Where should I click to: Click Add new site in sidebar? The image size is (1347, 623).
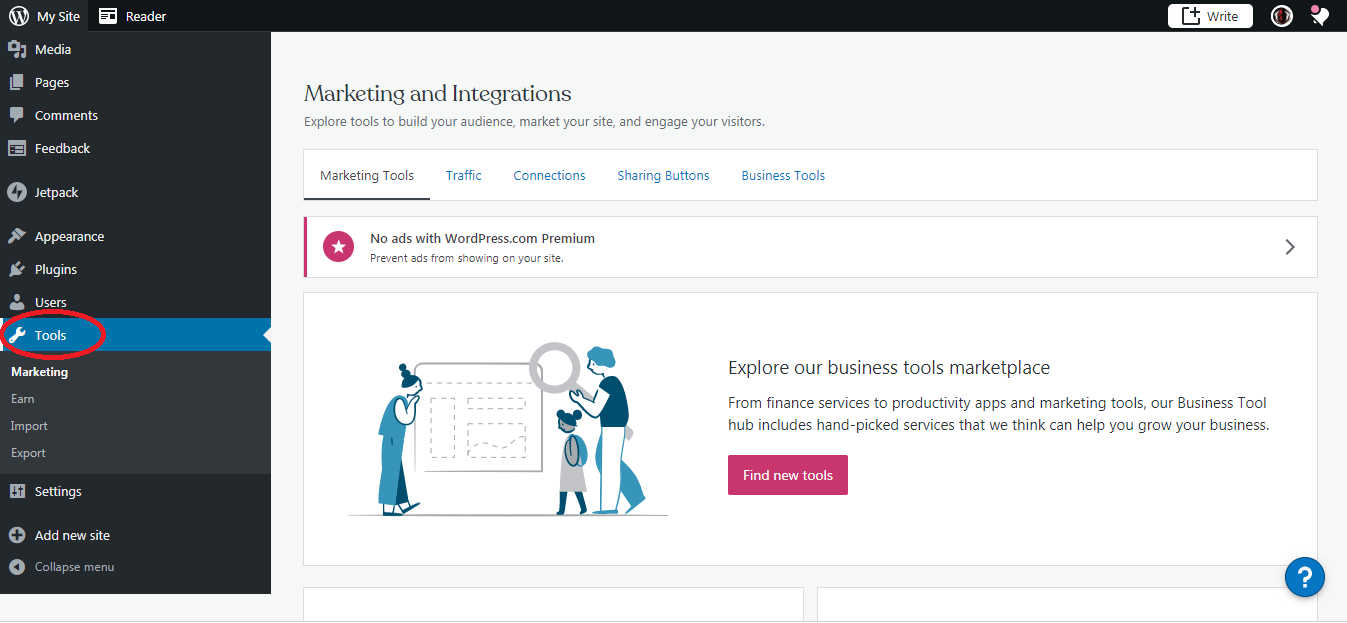pos(72,536)
